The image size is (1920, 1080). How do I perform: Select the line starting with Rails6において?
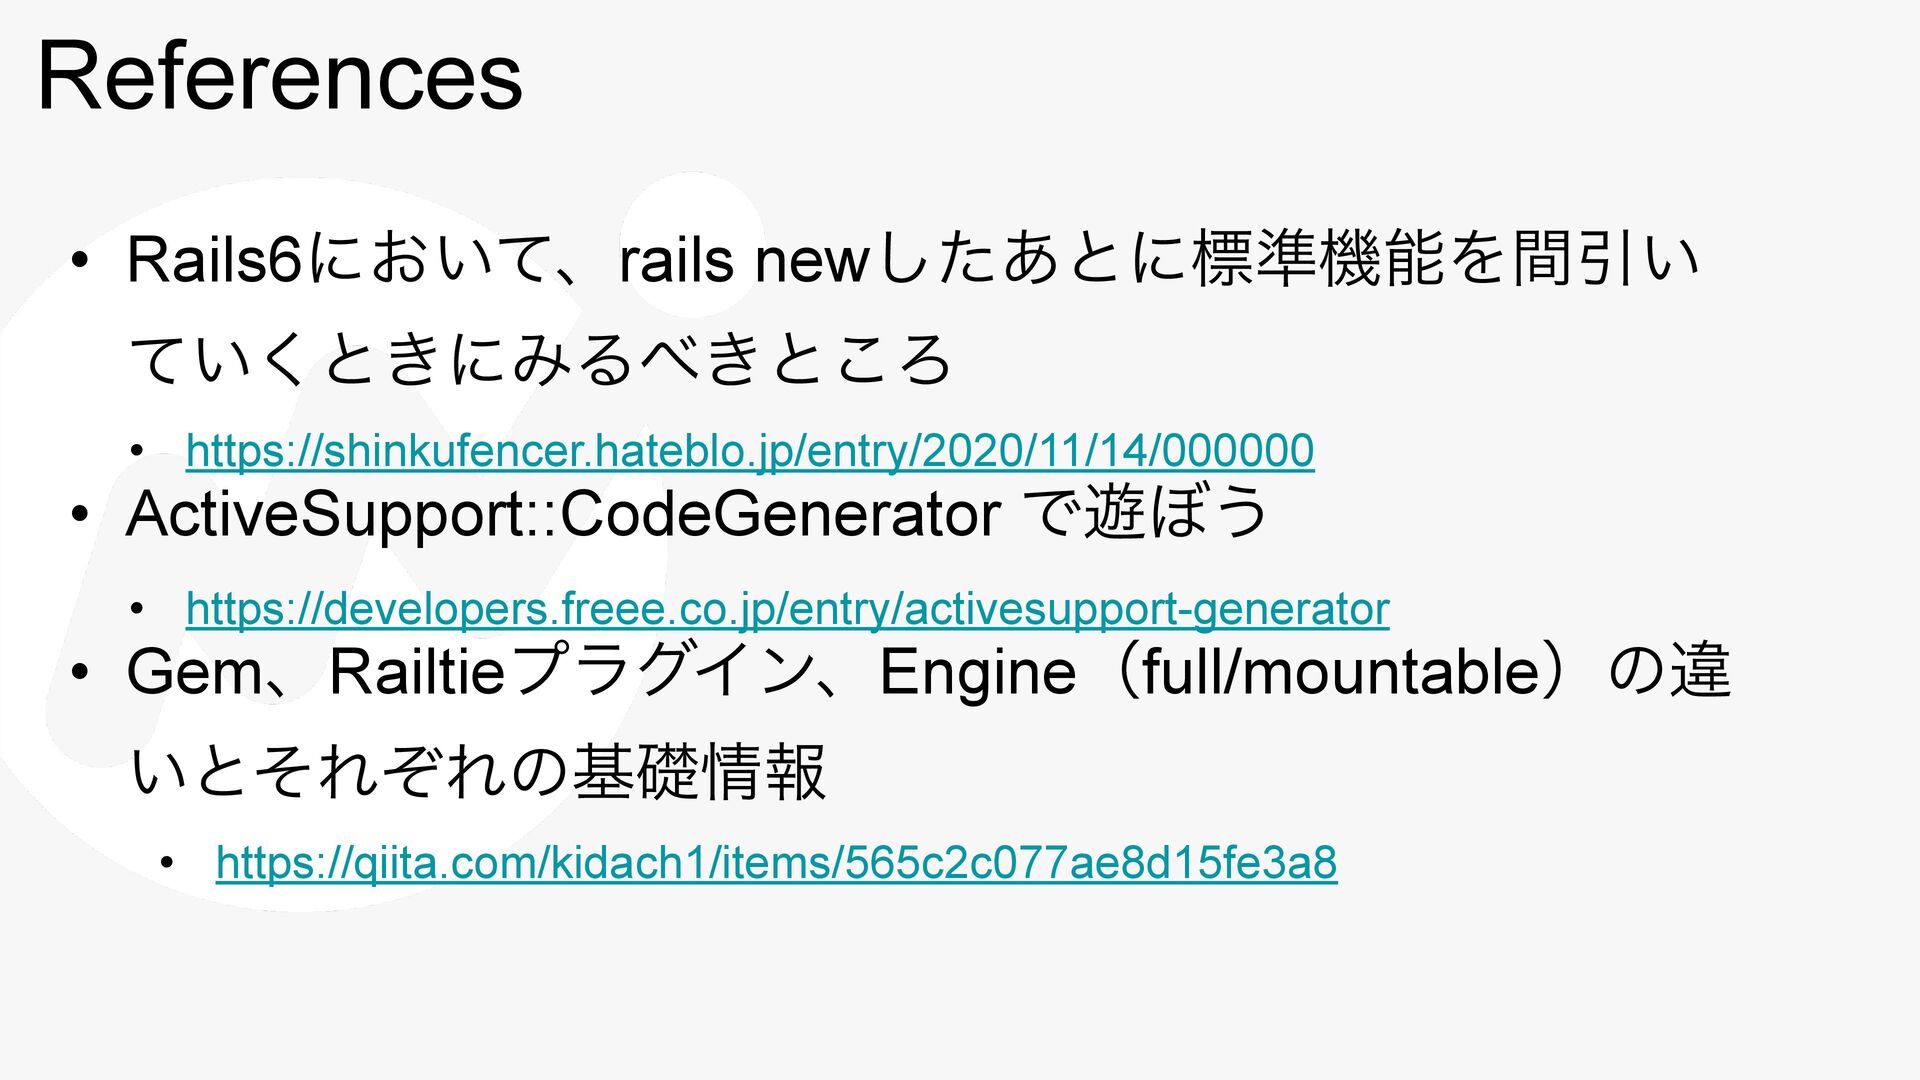[913, 261]
